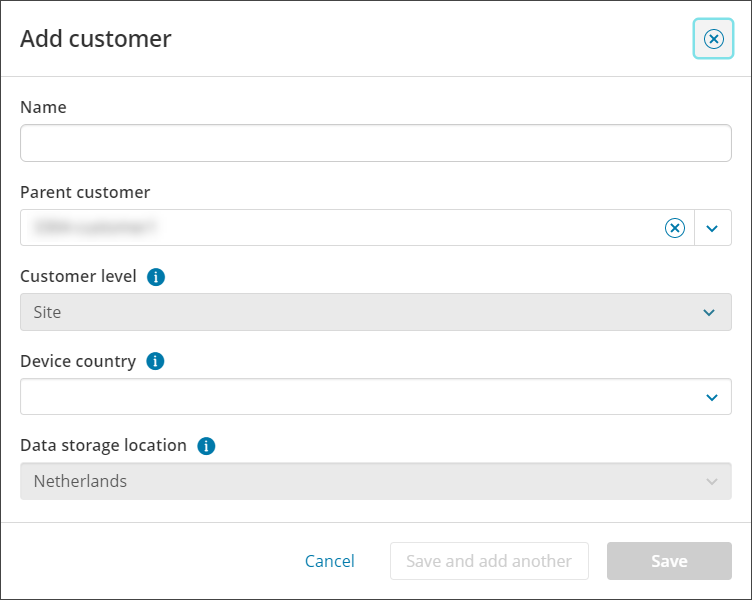752x600 pixels.
Task: Show info tooltip for Device country
Action: pos(155,362)
